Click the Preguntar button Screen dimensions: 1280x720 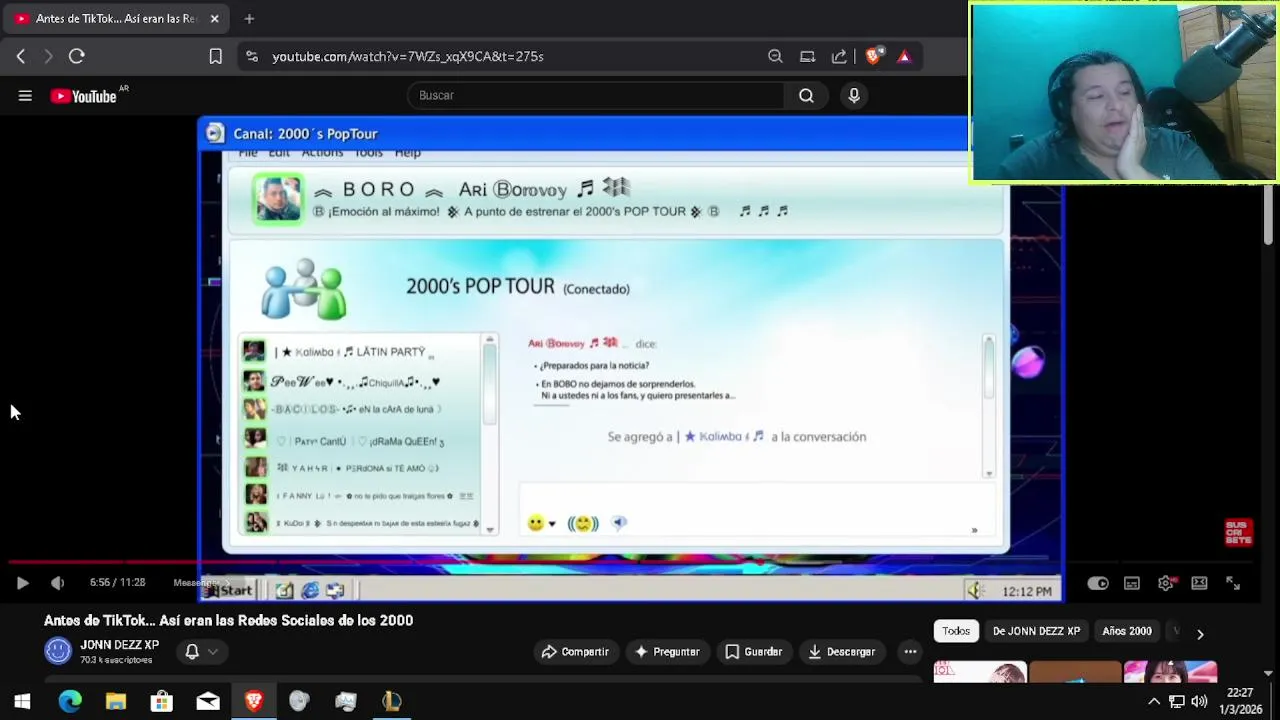pos(666,652)
